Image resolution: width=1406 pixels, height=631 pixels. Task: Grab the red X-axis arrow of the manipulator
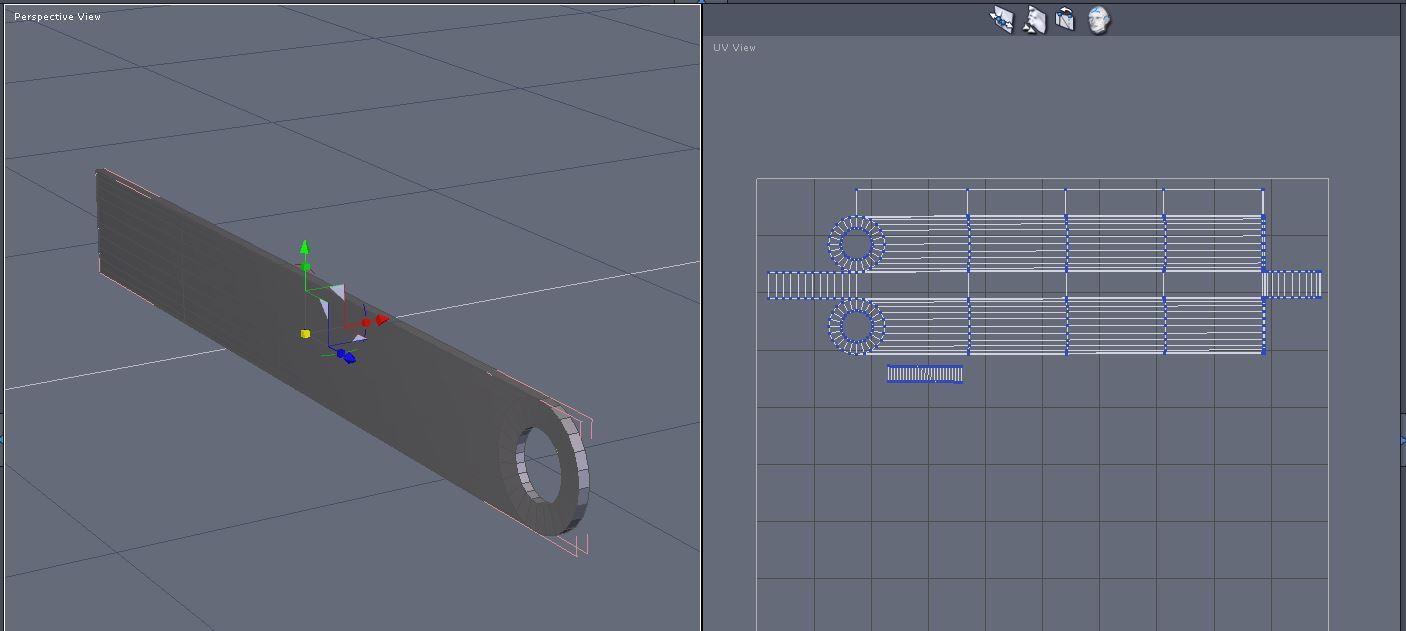382,320
